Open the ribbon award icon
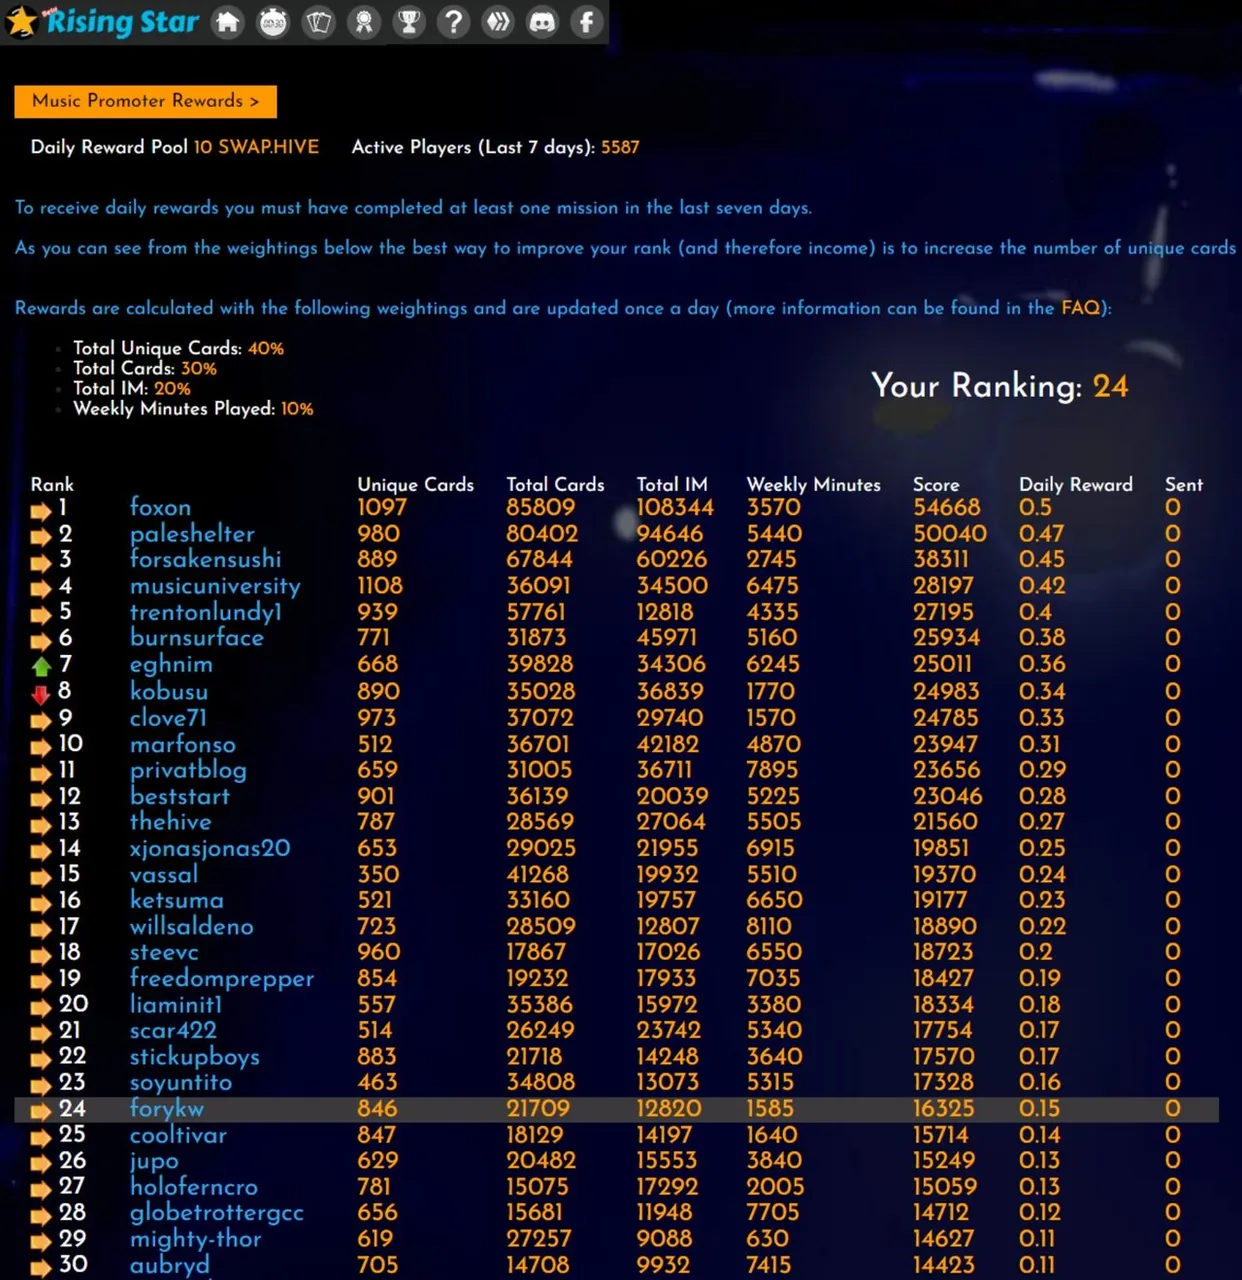This screenshot has height=1280, width=1242. [363, 22]
